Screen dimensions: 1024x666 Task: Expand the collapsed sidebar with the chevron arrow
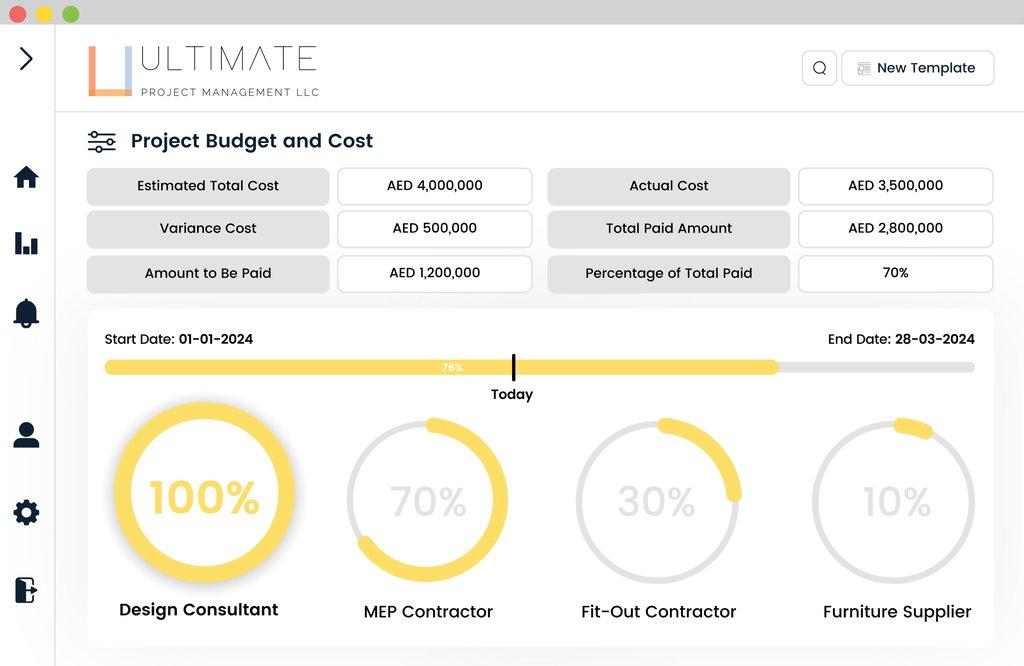[24, 58]
